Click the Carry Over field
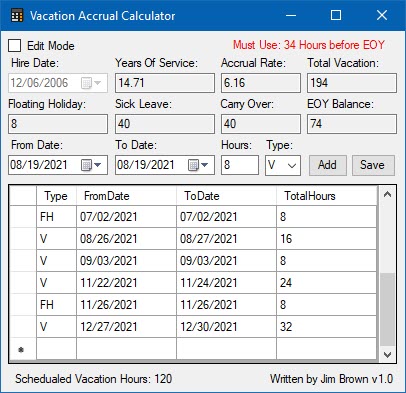406x393 pixels. (x=261, y=124)
